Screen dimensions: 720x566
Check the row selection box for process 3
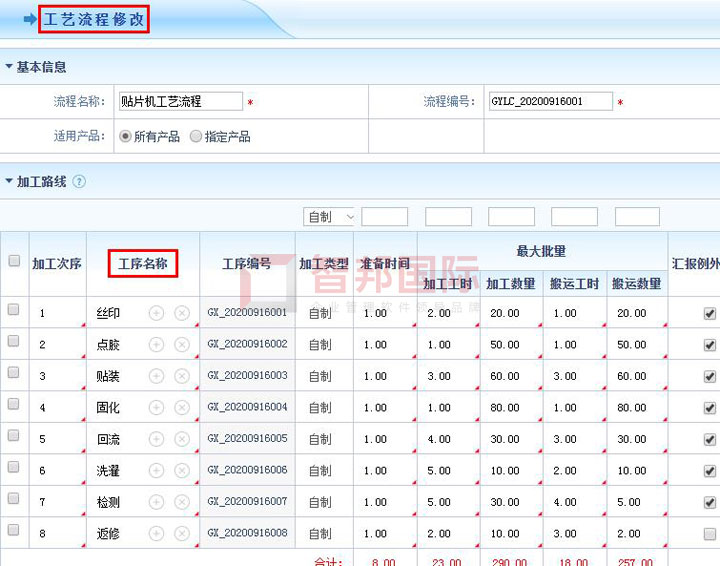pos(14,372)
